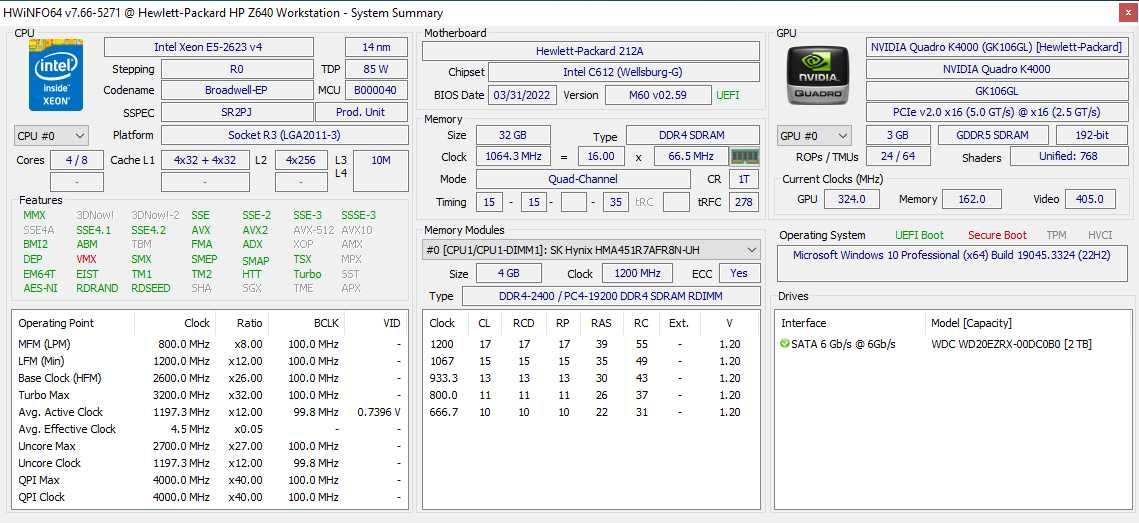The image size is (1139, 523).
Task: Click the module ECC Yes field
Action: [x=739, y=274]
